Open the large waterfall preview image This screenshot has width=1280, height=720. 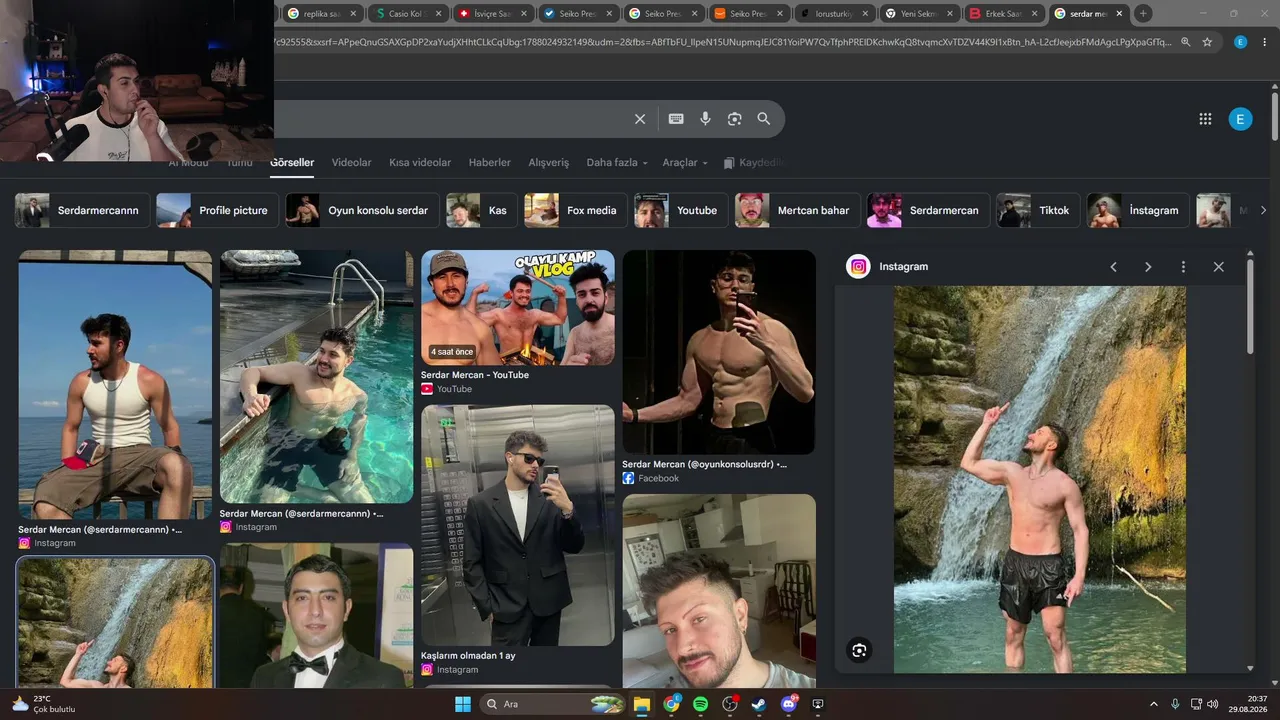[x=1040, y=479]
